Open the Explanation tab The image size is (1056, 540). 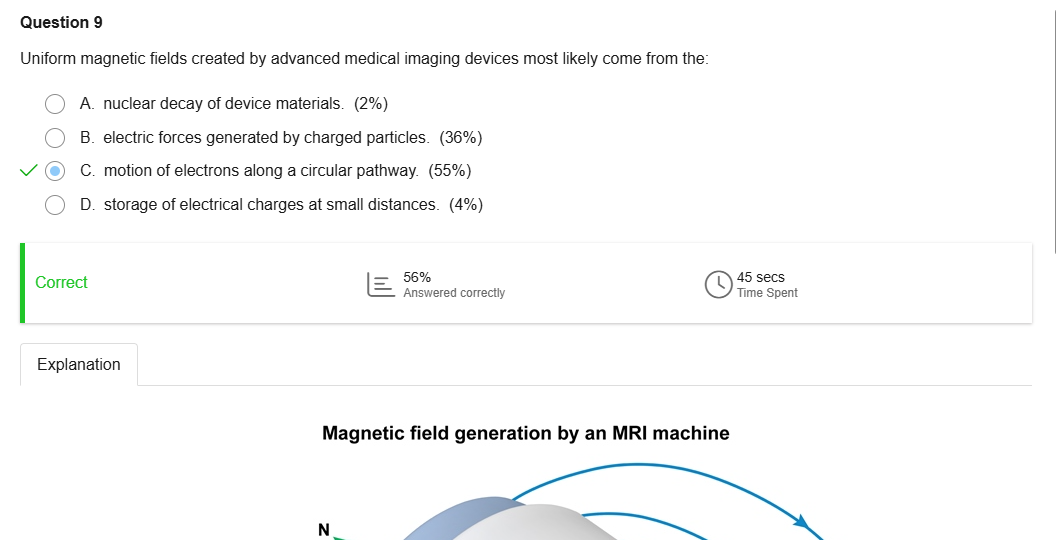(x=79, y=365)
